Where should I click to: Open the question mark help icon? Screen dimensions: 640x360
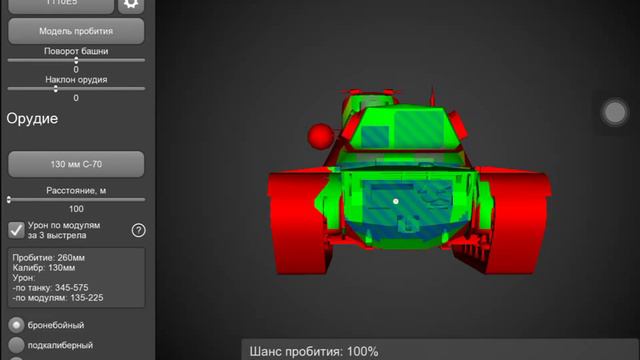tap(138, 231)
